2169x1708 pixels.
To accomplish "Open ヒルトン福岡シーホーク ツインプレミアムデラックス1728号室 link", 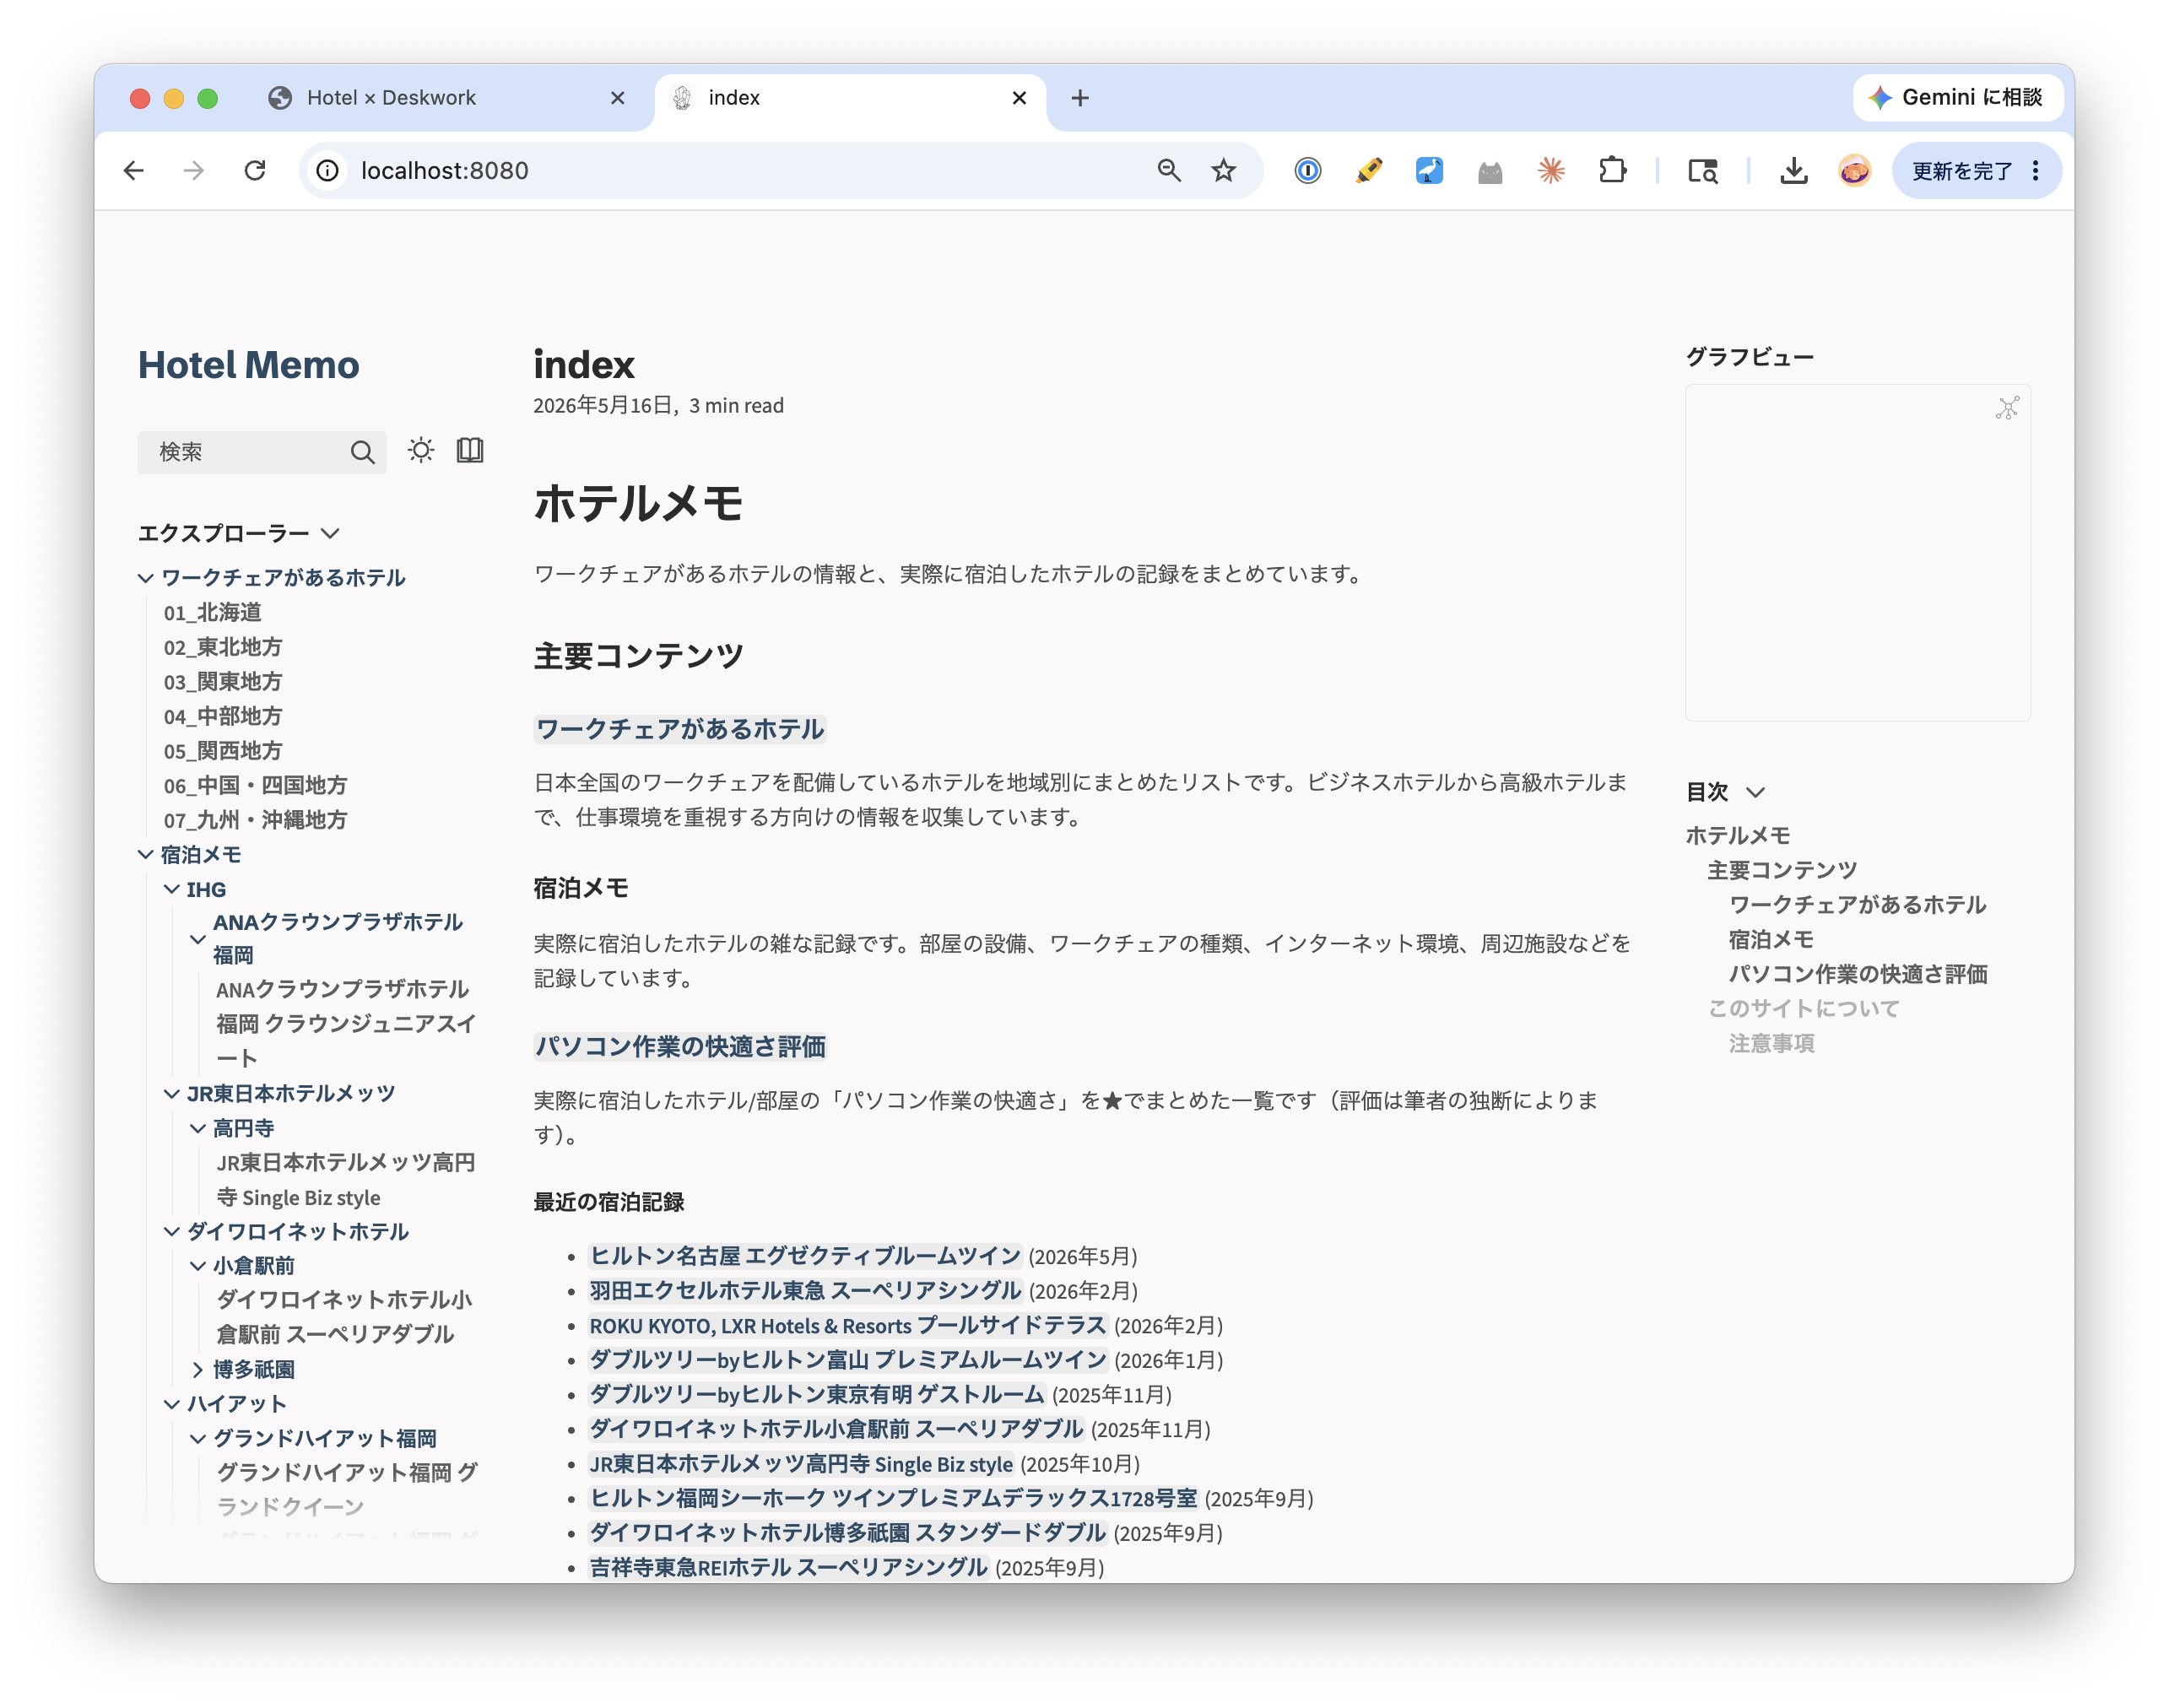I will [x=893, y=1498].
